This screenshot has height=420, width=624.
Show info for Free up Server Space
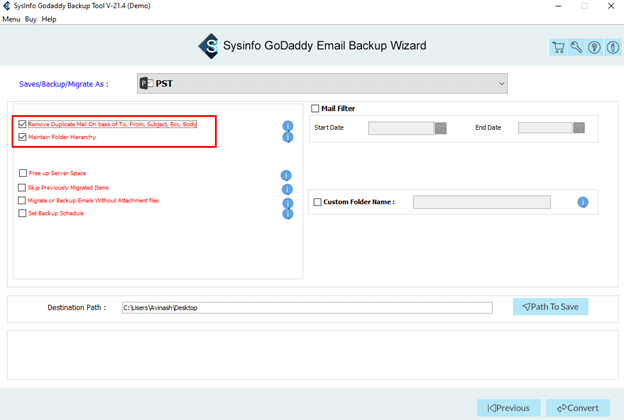click(x=286, y=175)
